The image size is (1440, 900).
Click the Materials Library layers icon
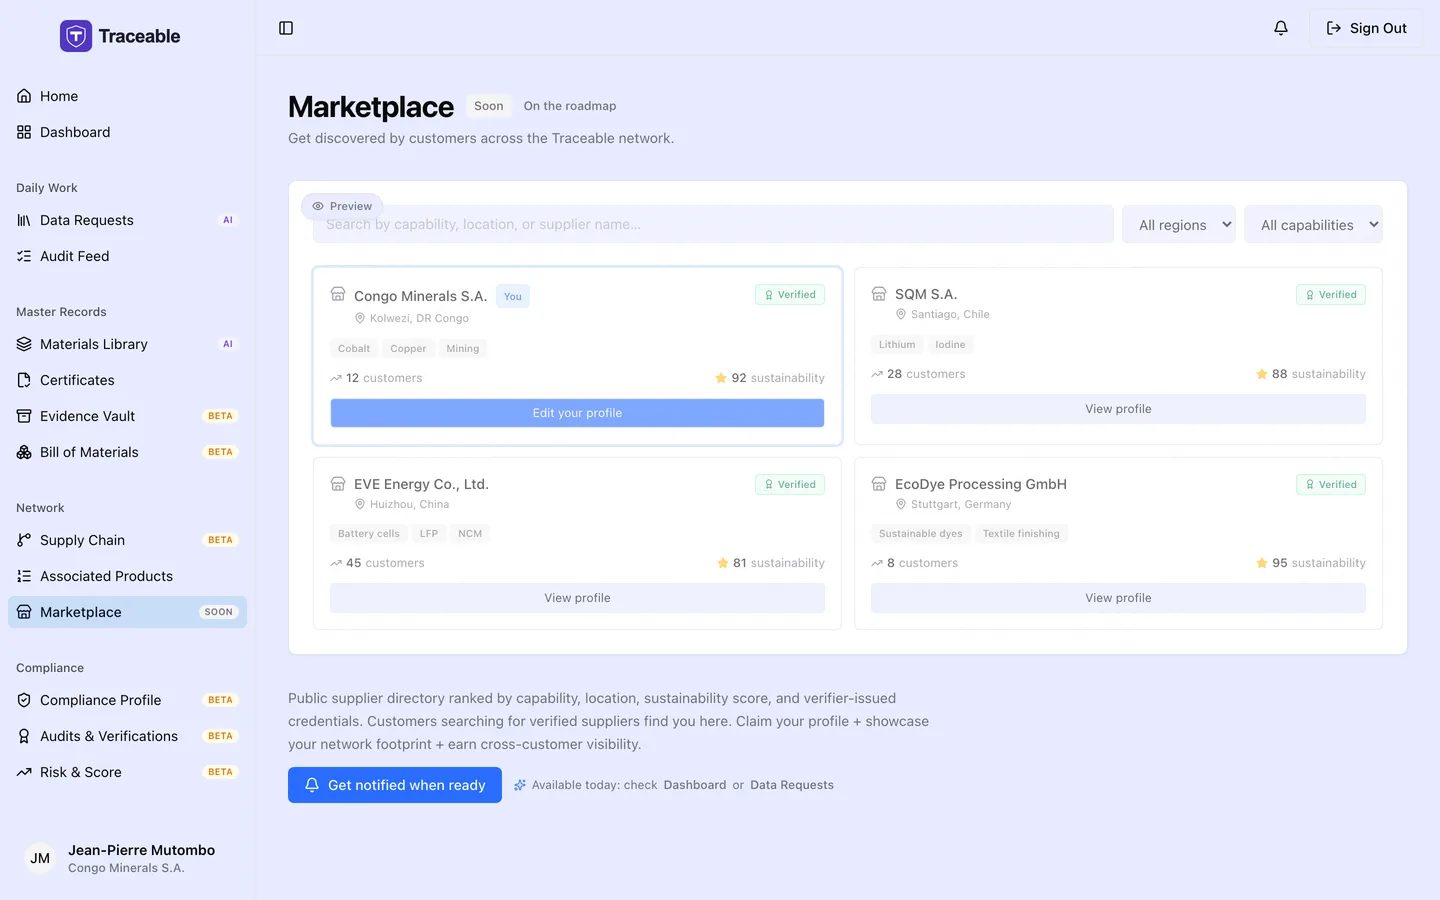24,344
